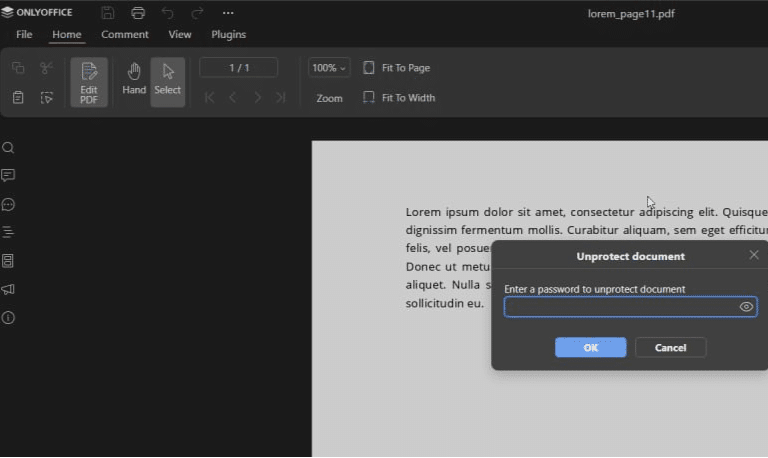Click the Save icon in title bar
Image resolution: width=768 pixels, height=458 pixels.
pos(108,13)
